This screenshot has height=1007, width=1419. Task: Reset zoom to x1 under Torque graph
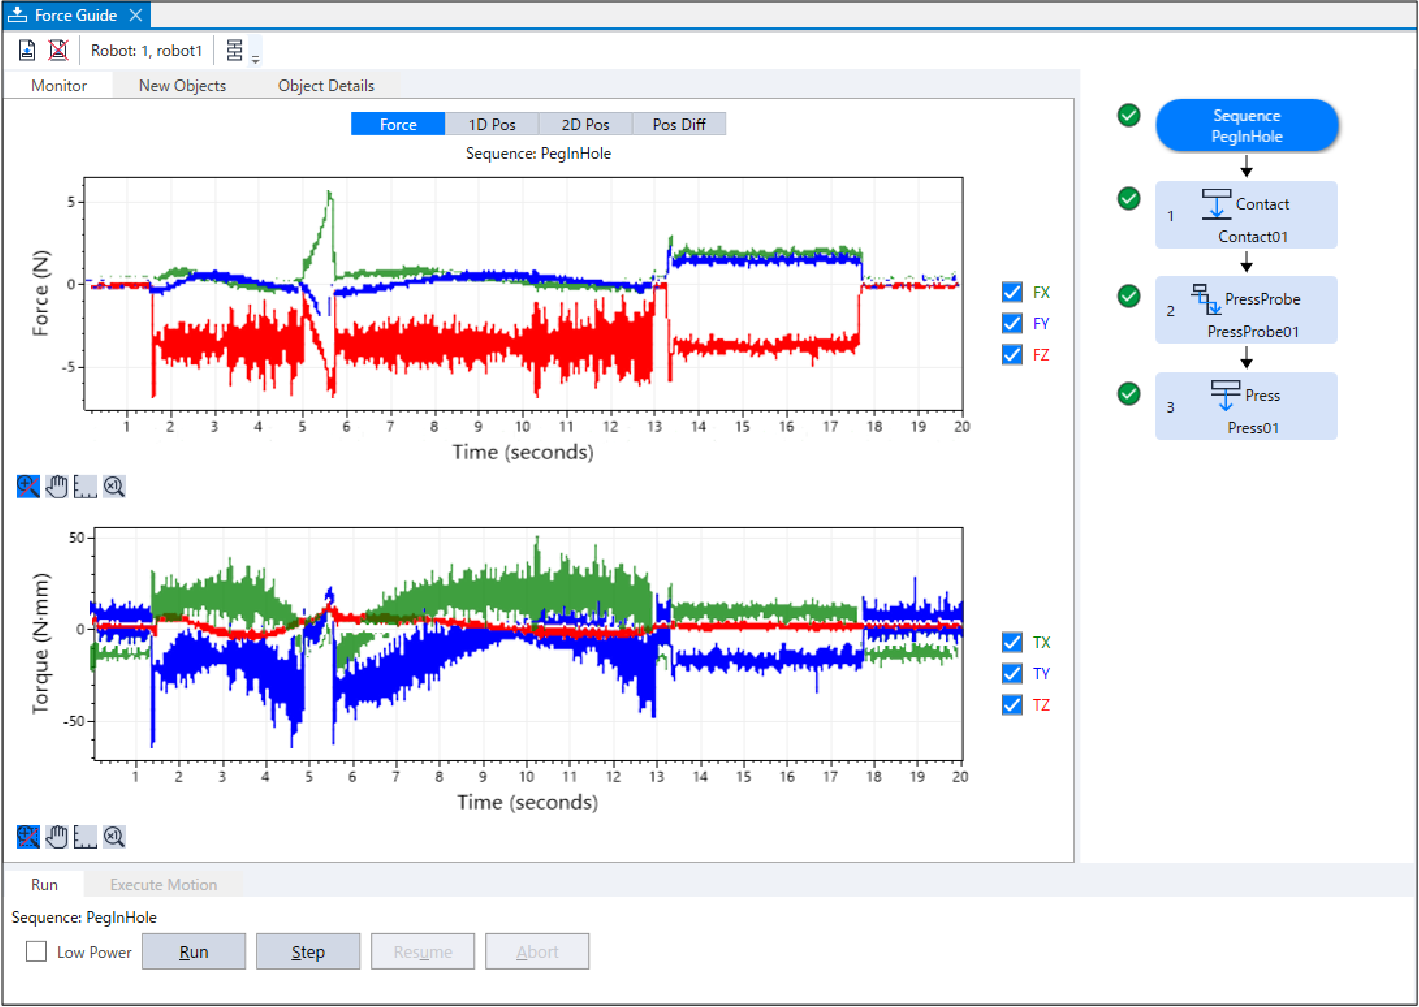(x=114, y=837)
